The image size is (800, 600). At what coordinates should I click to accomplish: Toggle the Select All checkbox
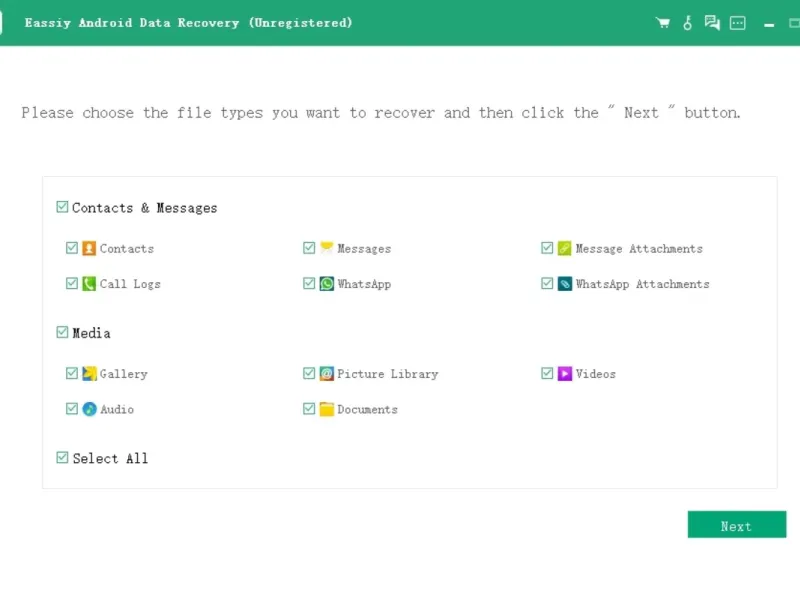point(63,458)
